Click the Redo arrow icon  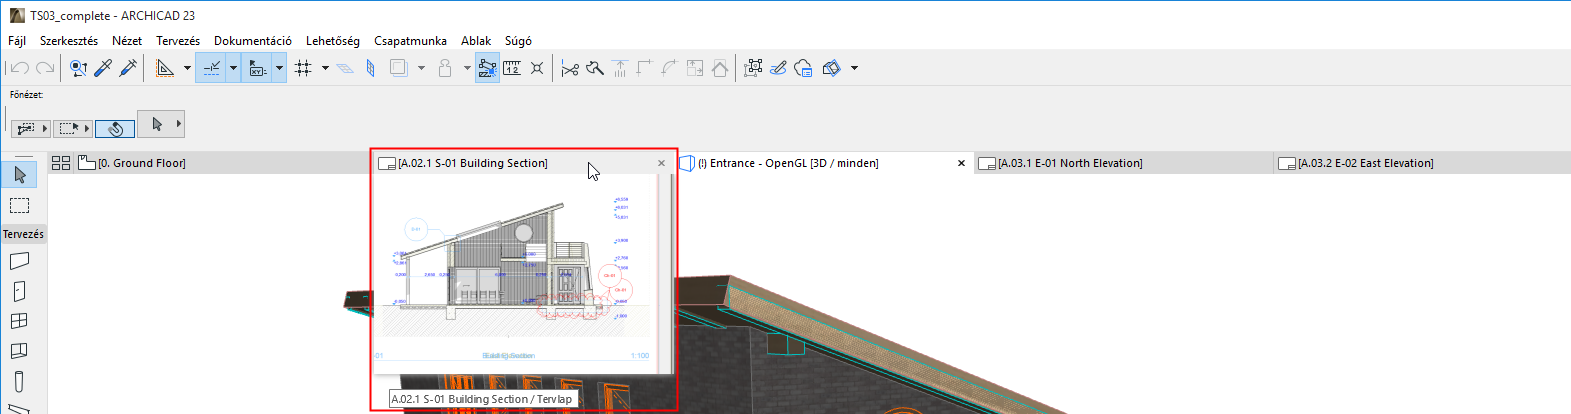(x=45, y=68)
